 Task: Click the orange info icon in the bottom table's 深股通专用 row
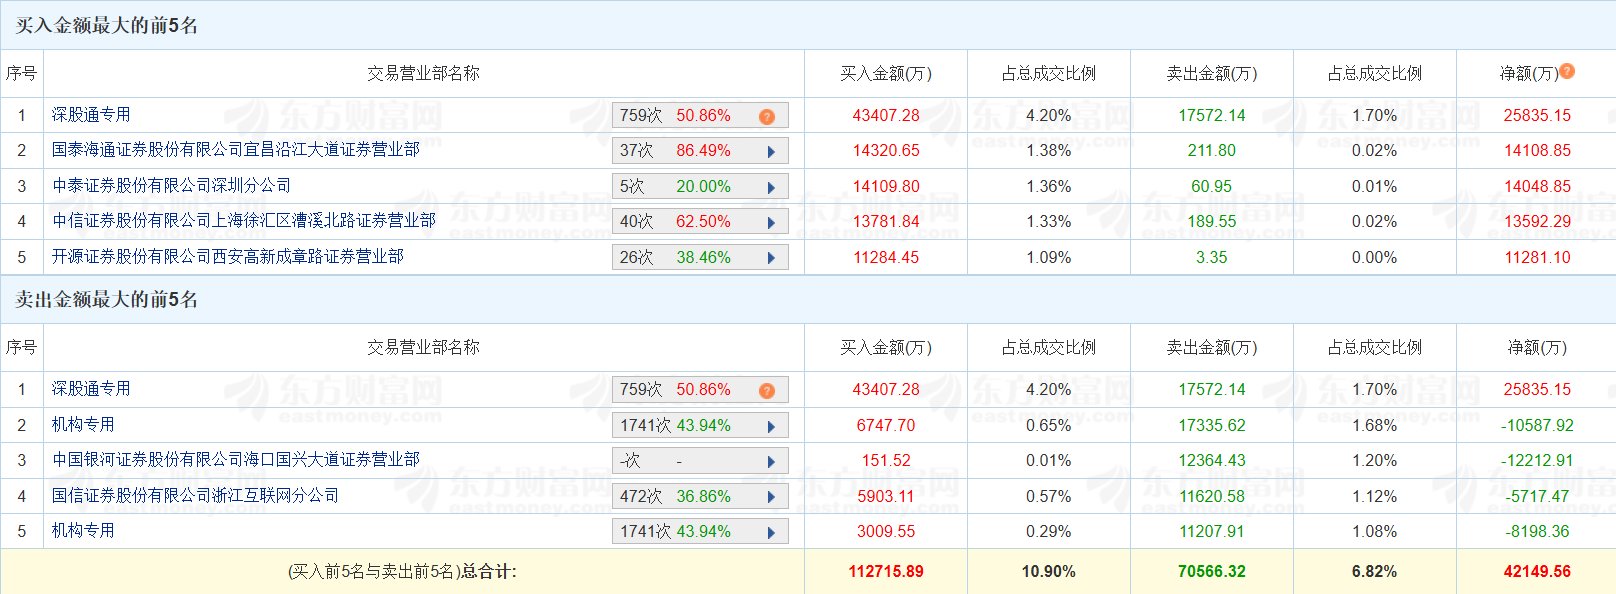(767, 391)
